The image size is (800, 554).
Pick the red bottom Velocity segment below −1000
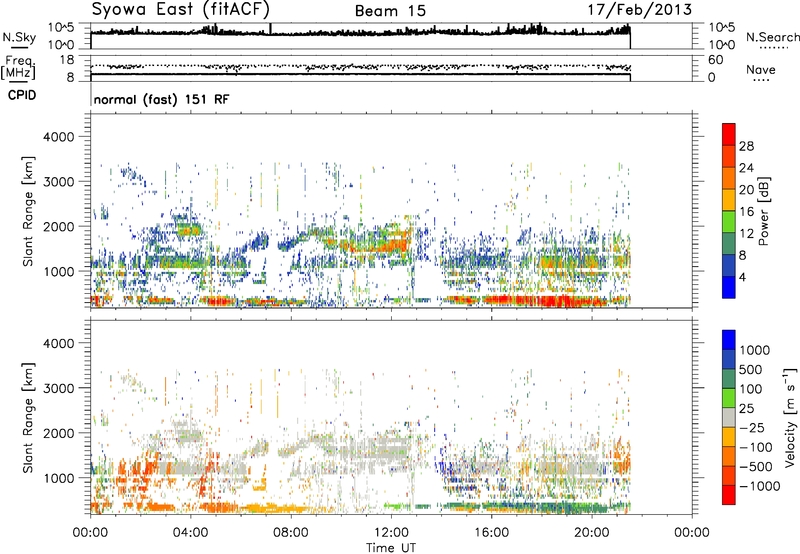coord(729,495)
